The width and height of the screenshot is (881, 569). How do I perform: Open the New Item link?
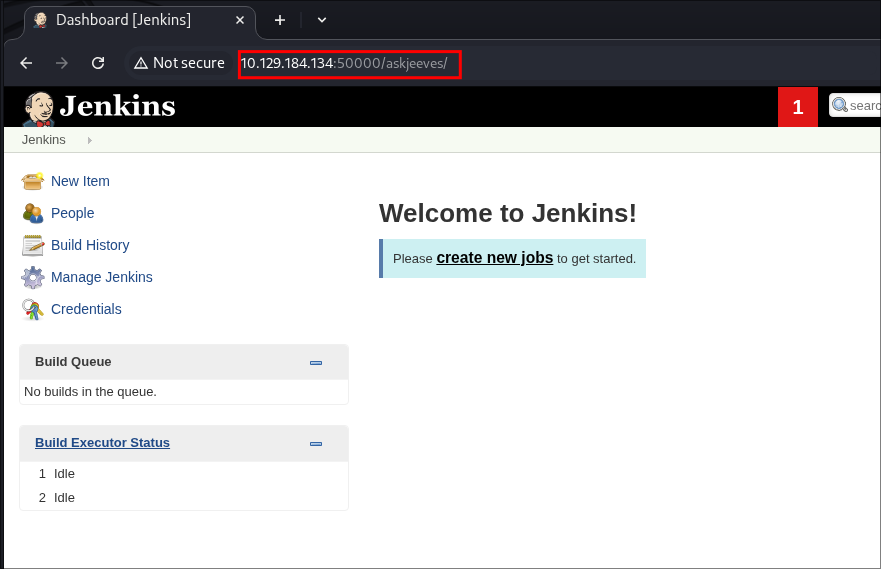tap(80, 181)
